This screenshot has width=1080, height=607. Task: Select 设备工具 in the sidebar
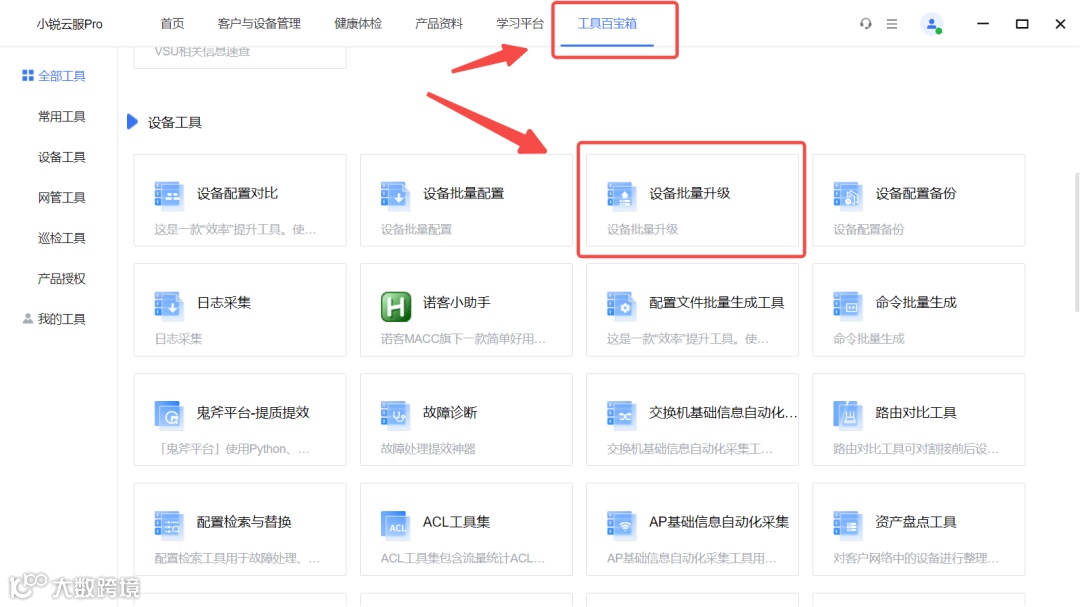coord(61,157)
